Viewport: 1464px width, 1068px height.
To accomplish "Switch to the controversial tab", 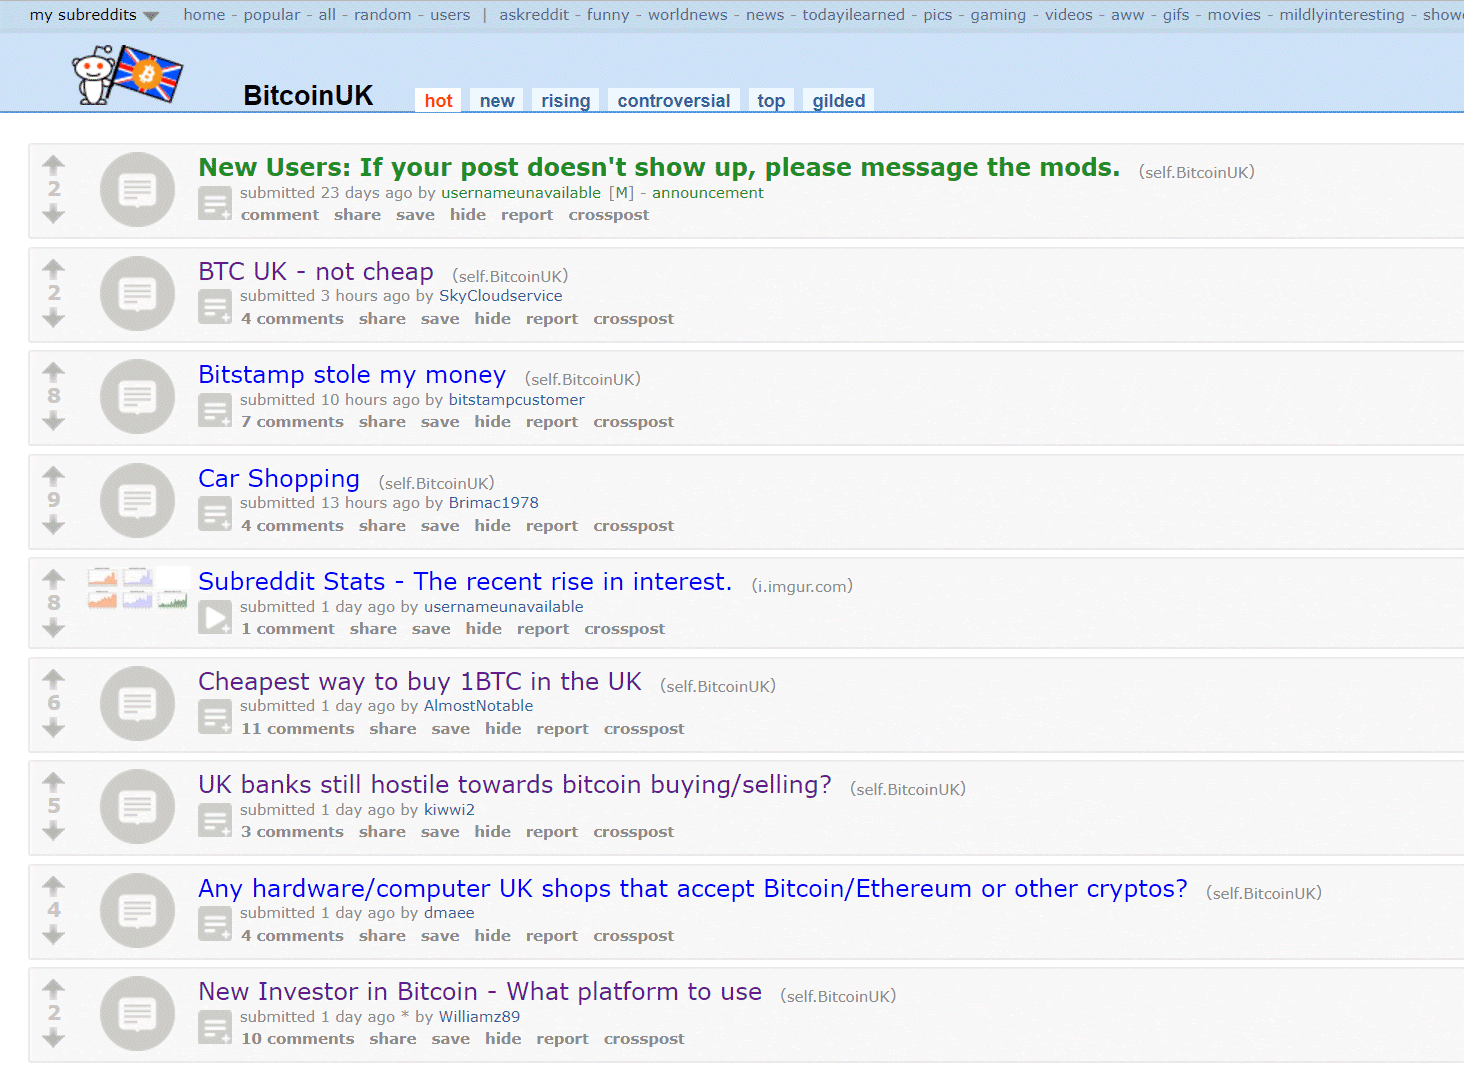I will (x=673, y=101).
